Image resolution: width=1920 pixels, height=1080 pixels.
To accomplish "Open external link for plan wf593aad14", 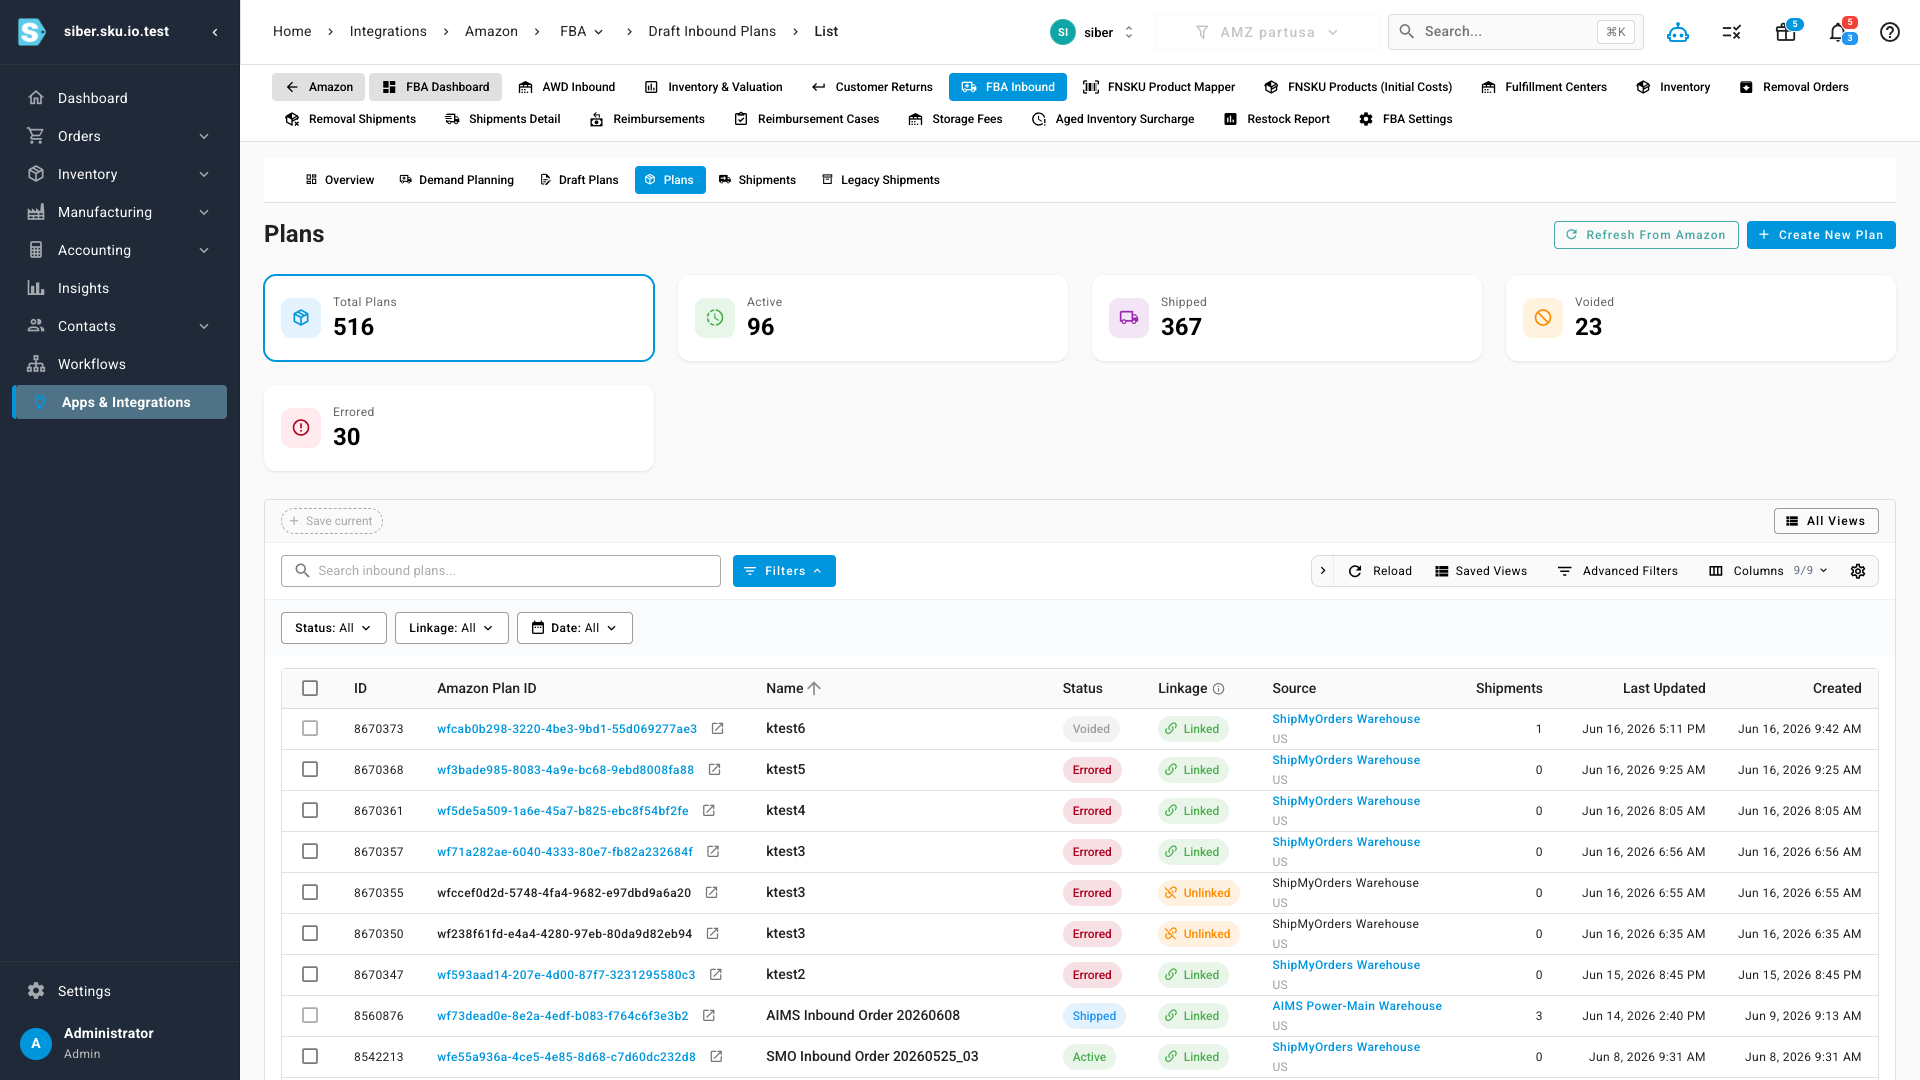I will pos(715,975).
